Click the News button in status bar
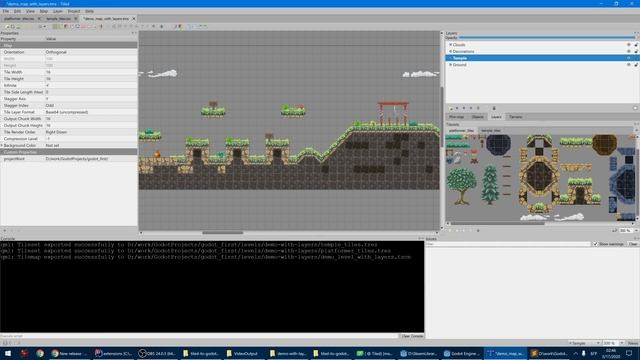Viewport: 640px width, 360px height. tap(633, 343)
